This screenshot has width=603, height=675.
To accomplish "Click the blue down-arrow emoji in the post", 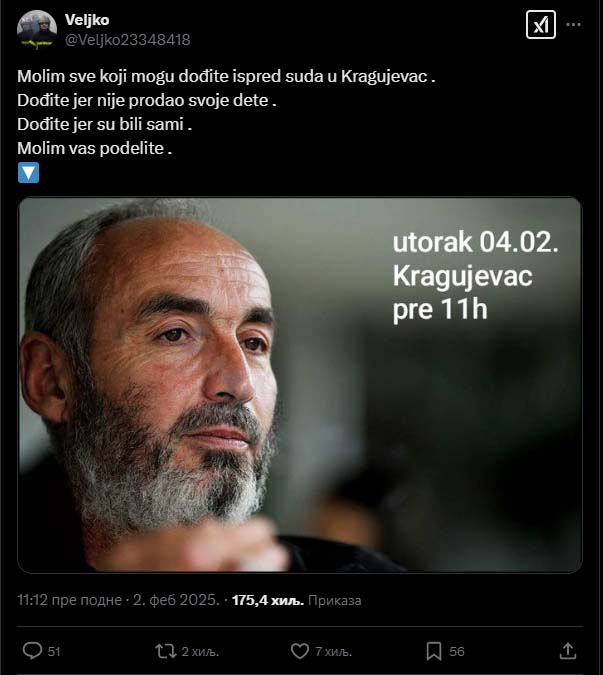I will click(x=28, y=173).
